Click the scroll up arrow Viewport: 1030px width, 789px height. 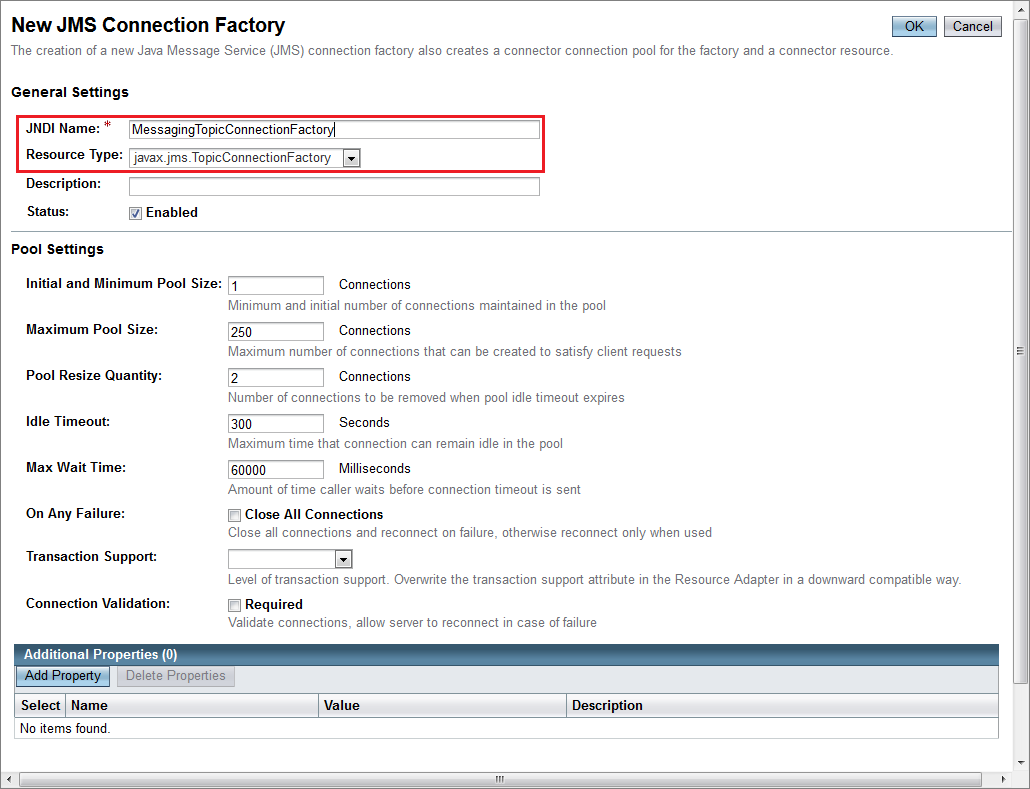1020,8
